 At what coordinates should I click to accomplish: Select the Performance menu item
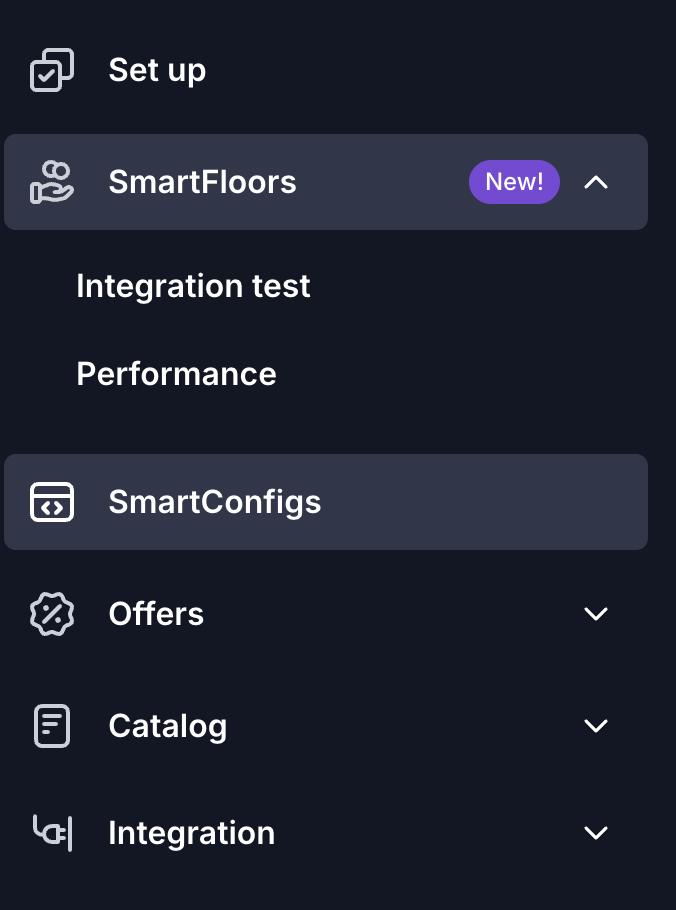(176, 373)
